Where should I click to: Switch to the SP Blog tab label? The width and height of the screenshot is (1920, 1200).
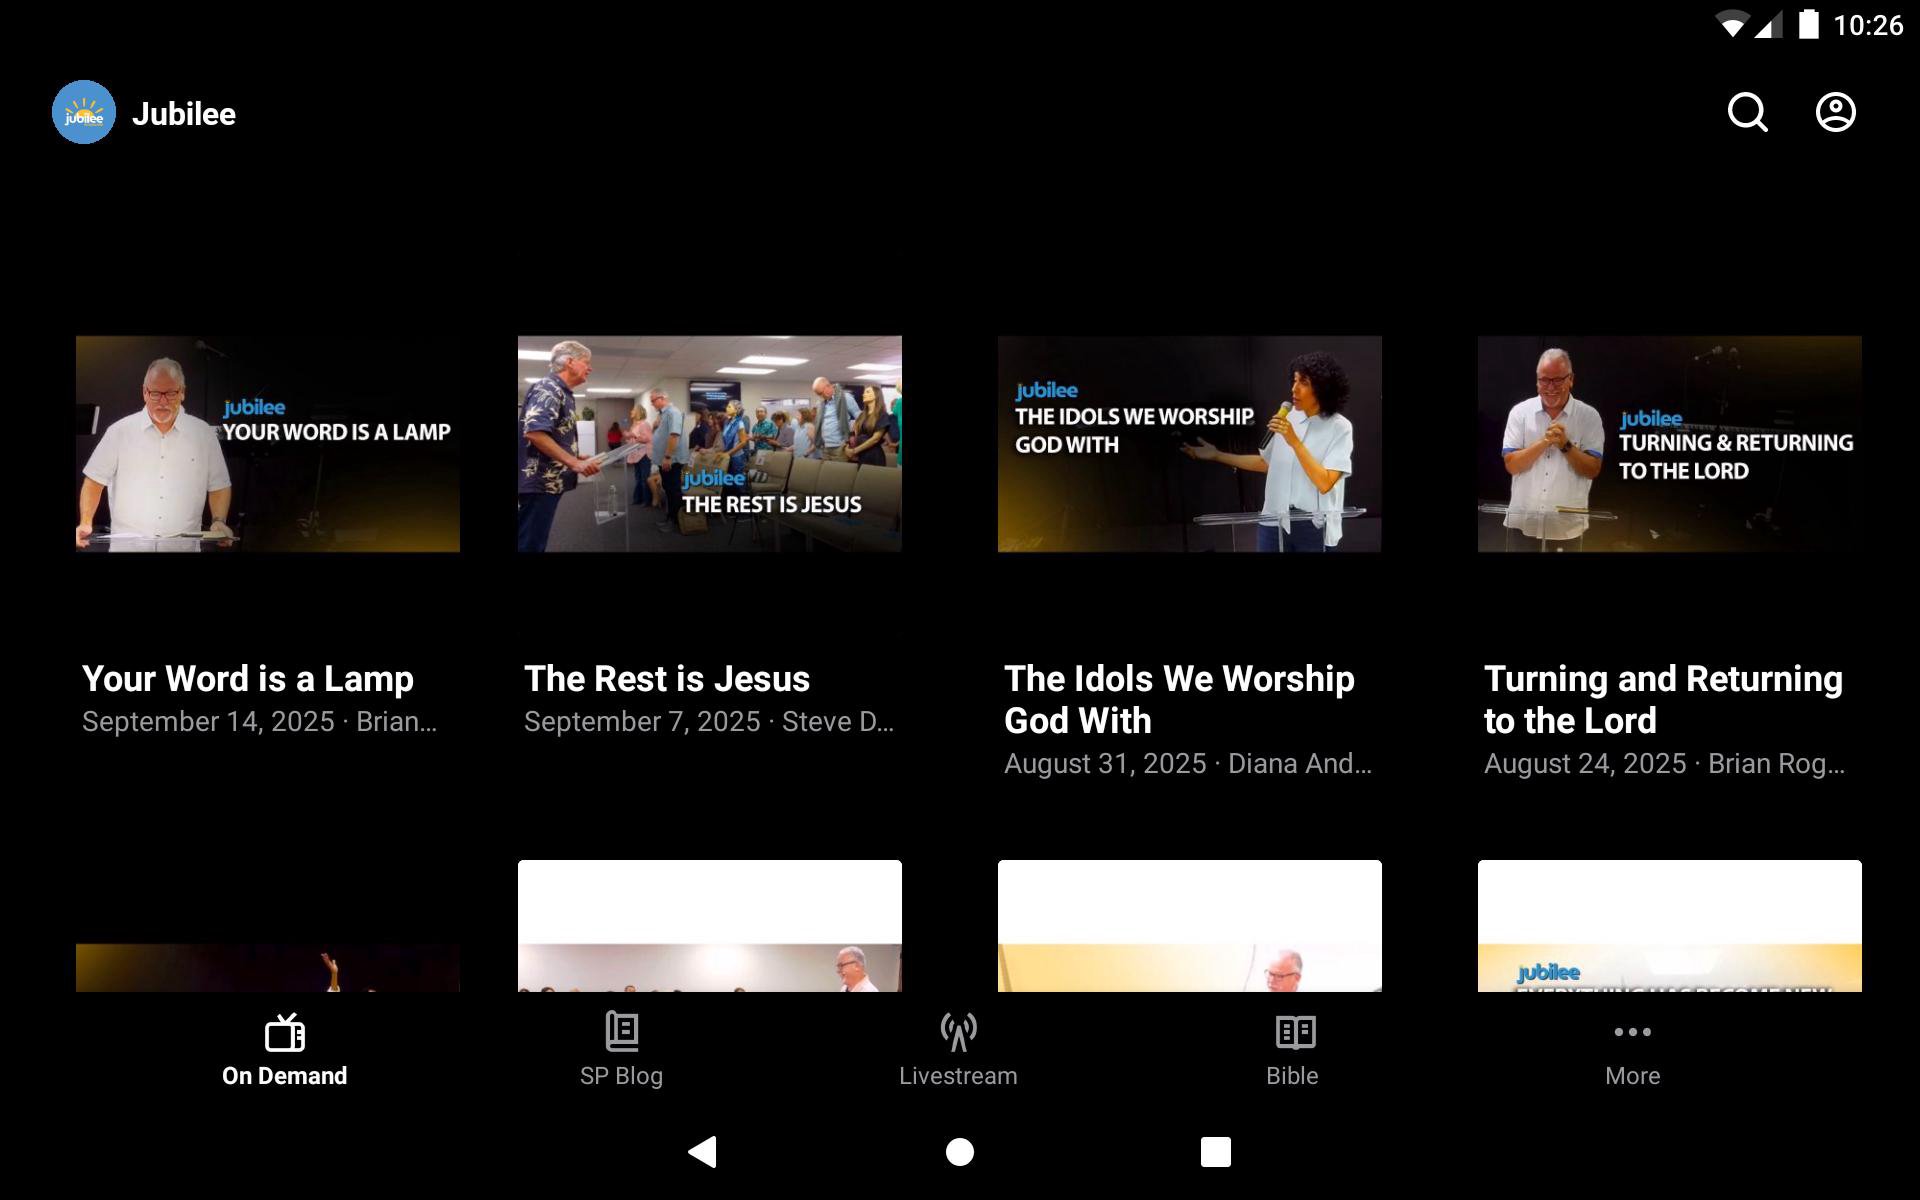pyautogui.click(x=621, y=1076)
